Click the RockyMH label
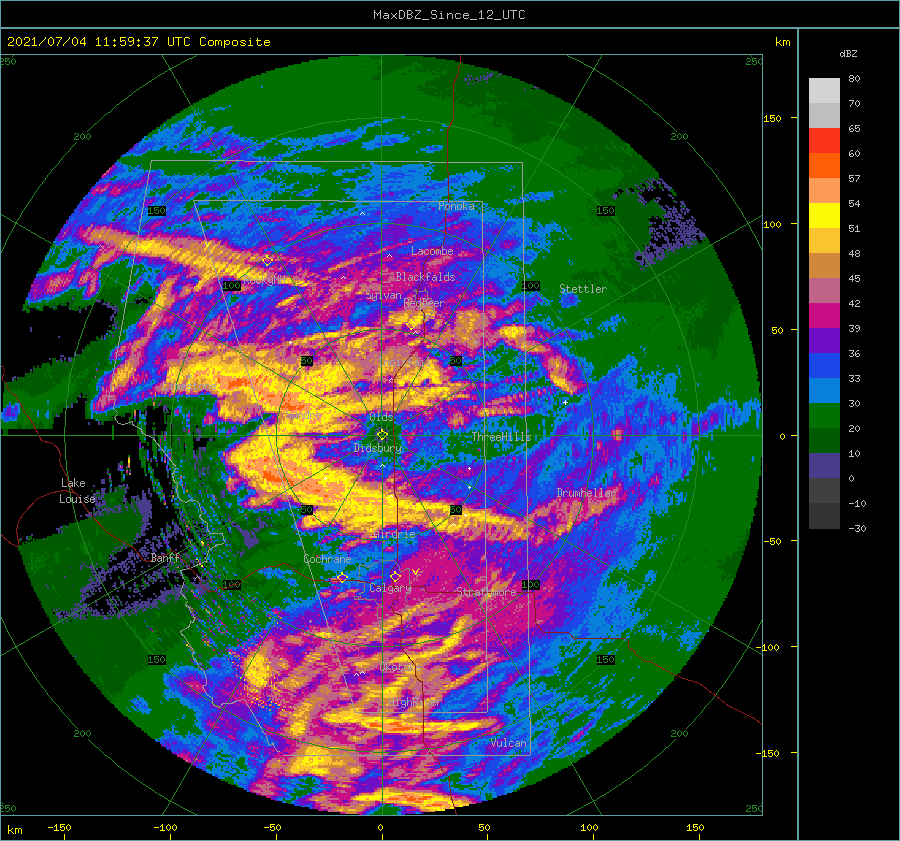 [264, 280]
